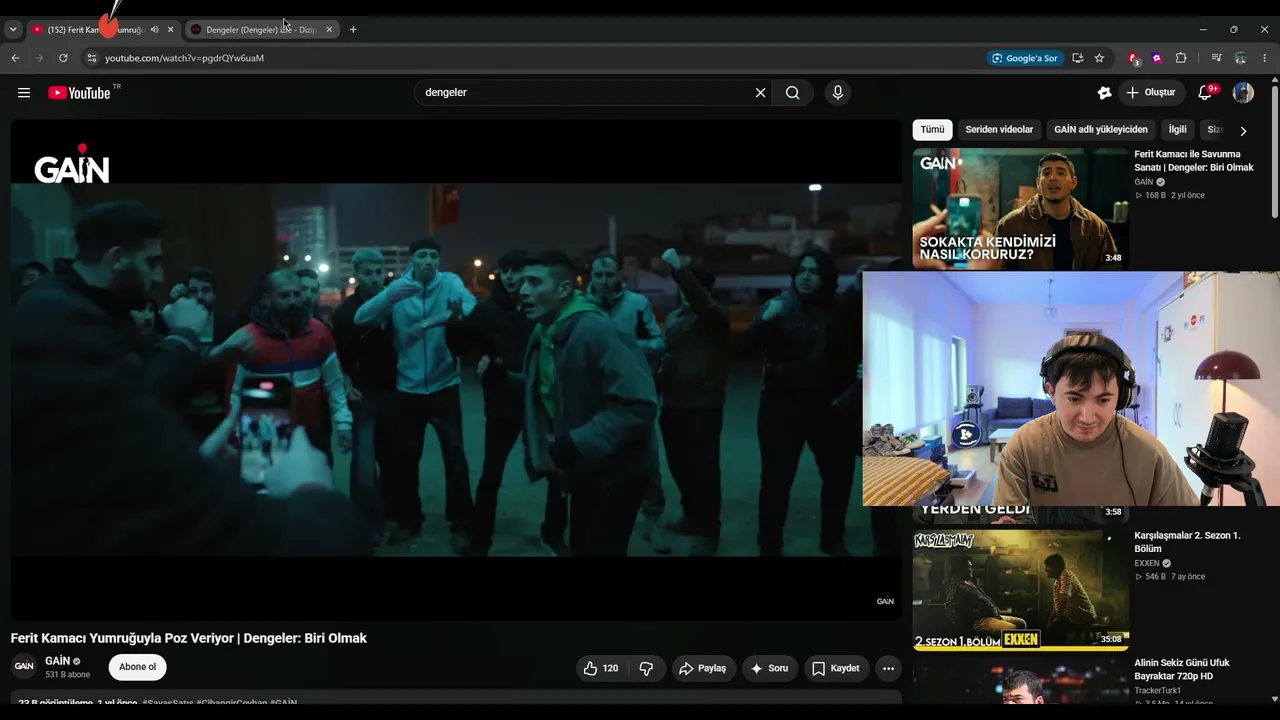
Task: Select the 'GAİN adlı yükleyiciden' chip
Action: [x=1101, y=130]
